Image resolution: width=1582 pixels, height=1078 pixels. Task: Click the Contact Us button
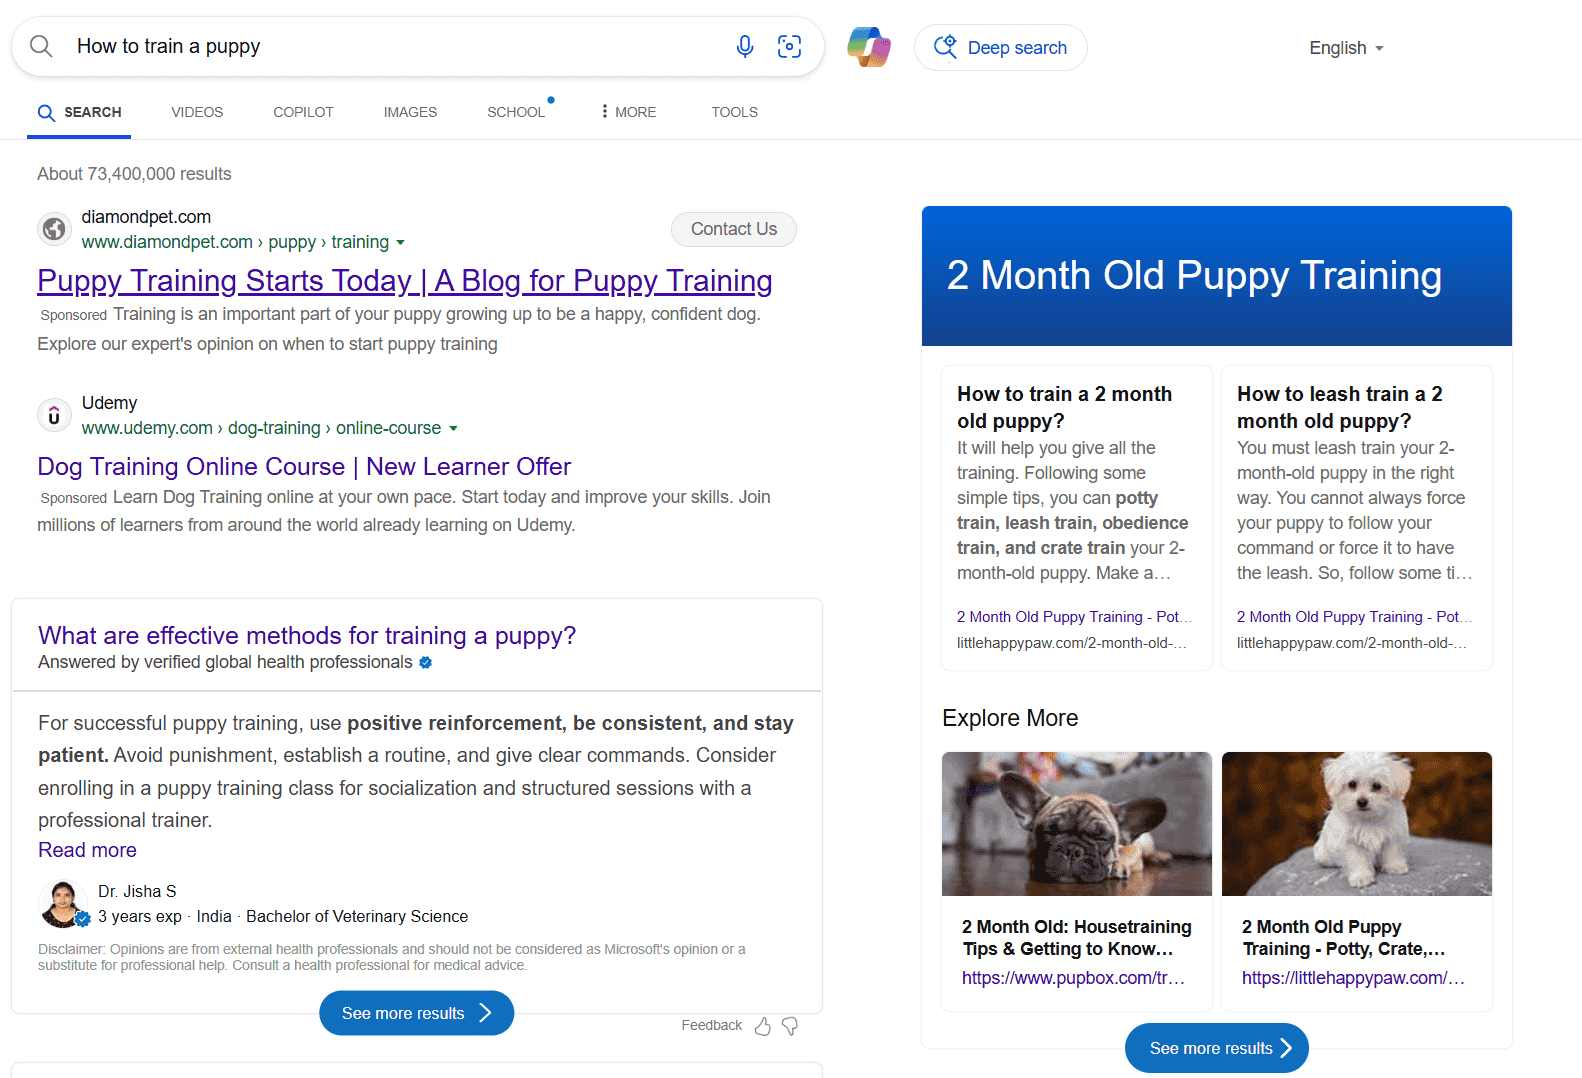pos(733,229)
